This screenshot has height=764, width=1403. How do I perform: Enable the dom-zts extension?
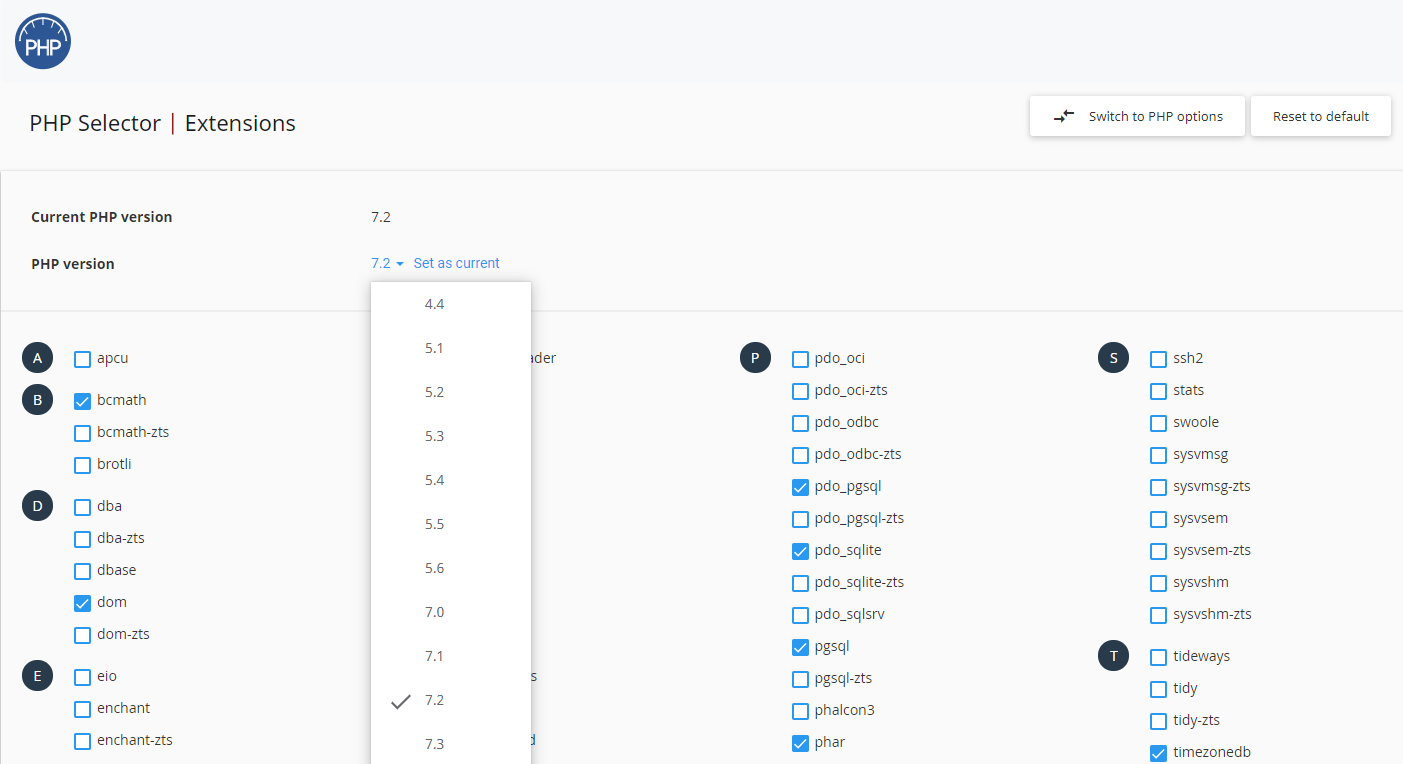83,635
